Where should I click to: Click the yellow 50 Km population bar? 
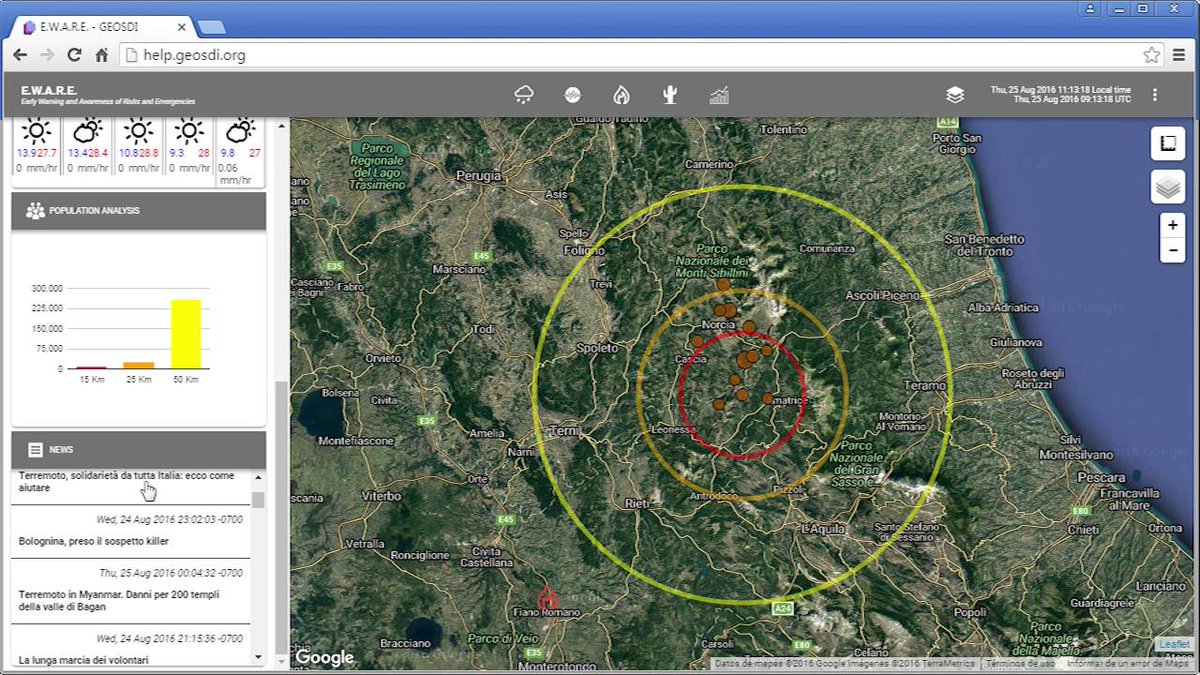click(x=185, y=334)
